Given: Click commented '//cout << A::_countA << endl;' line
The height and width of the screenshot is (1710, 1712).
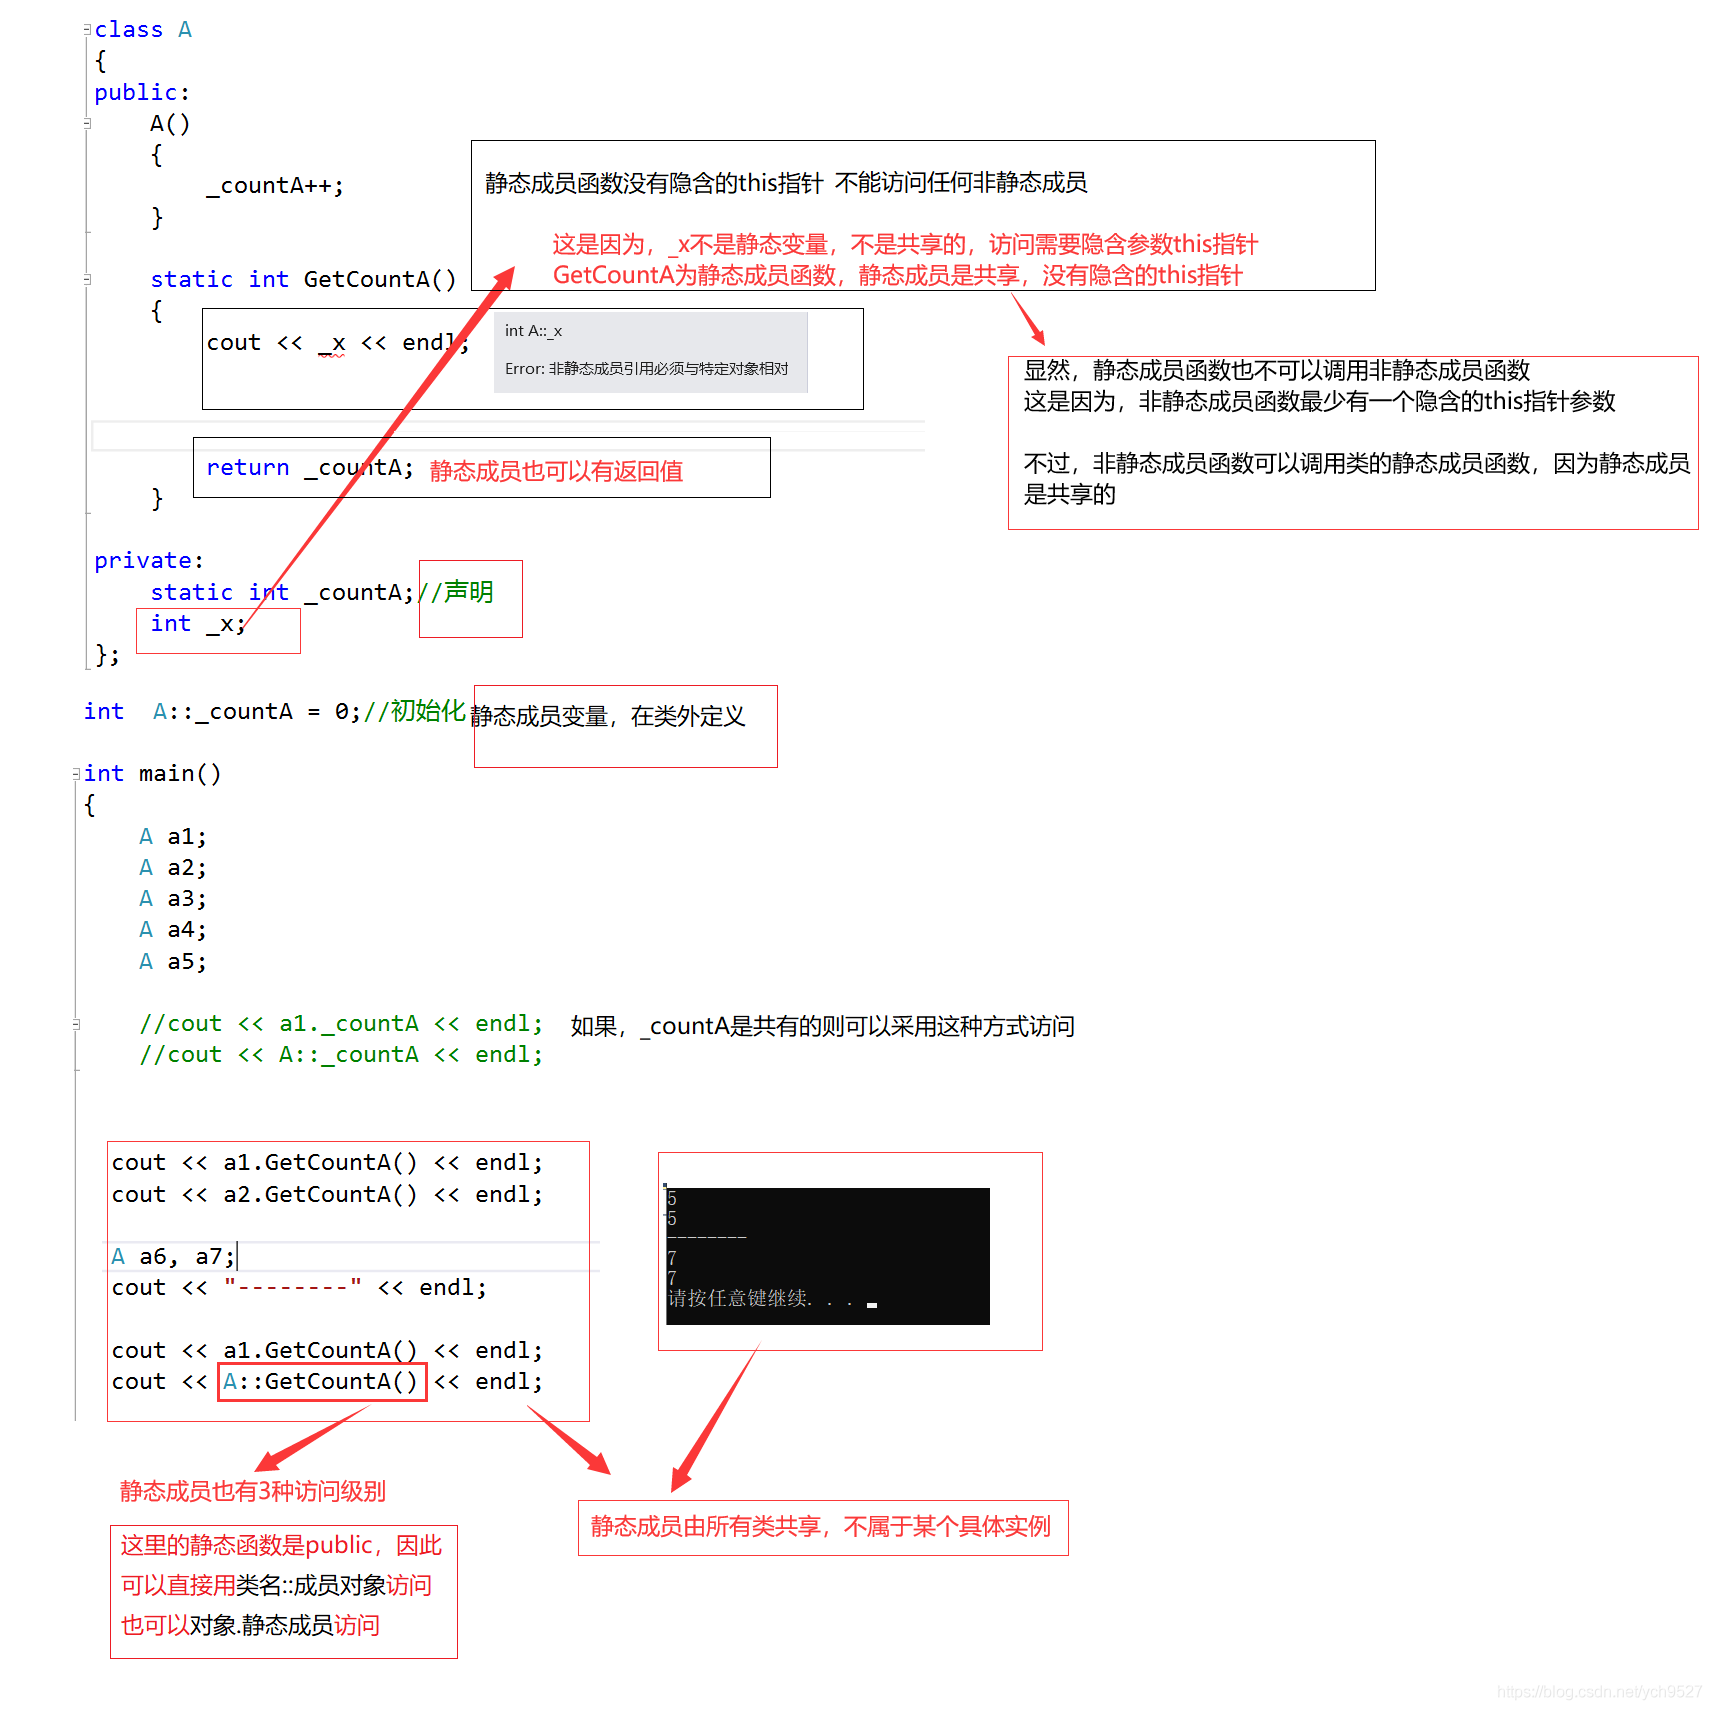Looking at the screenshot, I should [x=341, y=1054].
